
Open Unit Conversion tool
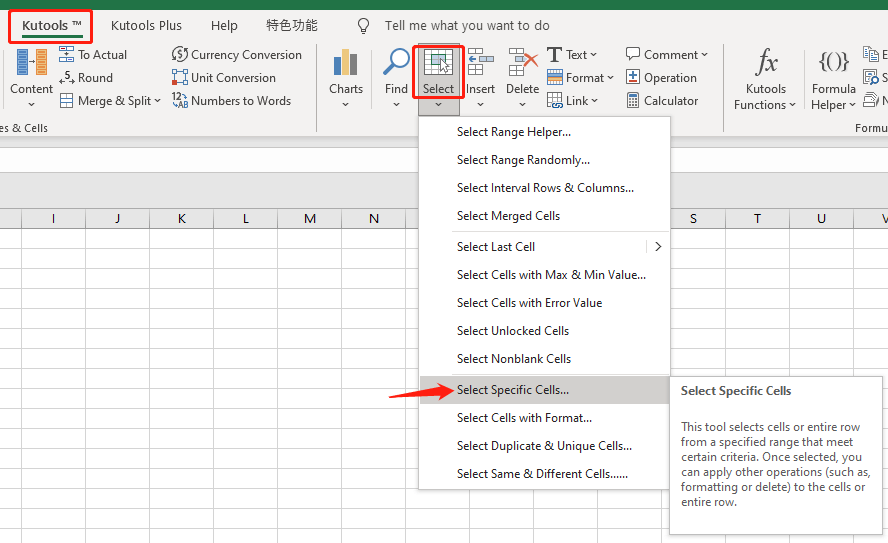point(224,78)
